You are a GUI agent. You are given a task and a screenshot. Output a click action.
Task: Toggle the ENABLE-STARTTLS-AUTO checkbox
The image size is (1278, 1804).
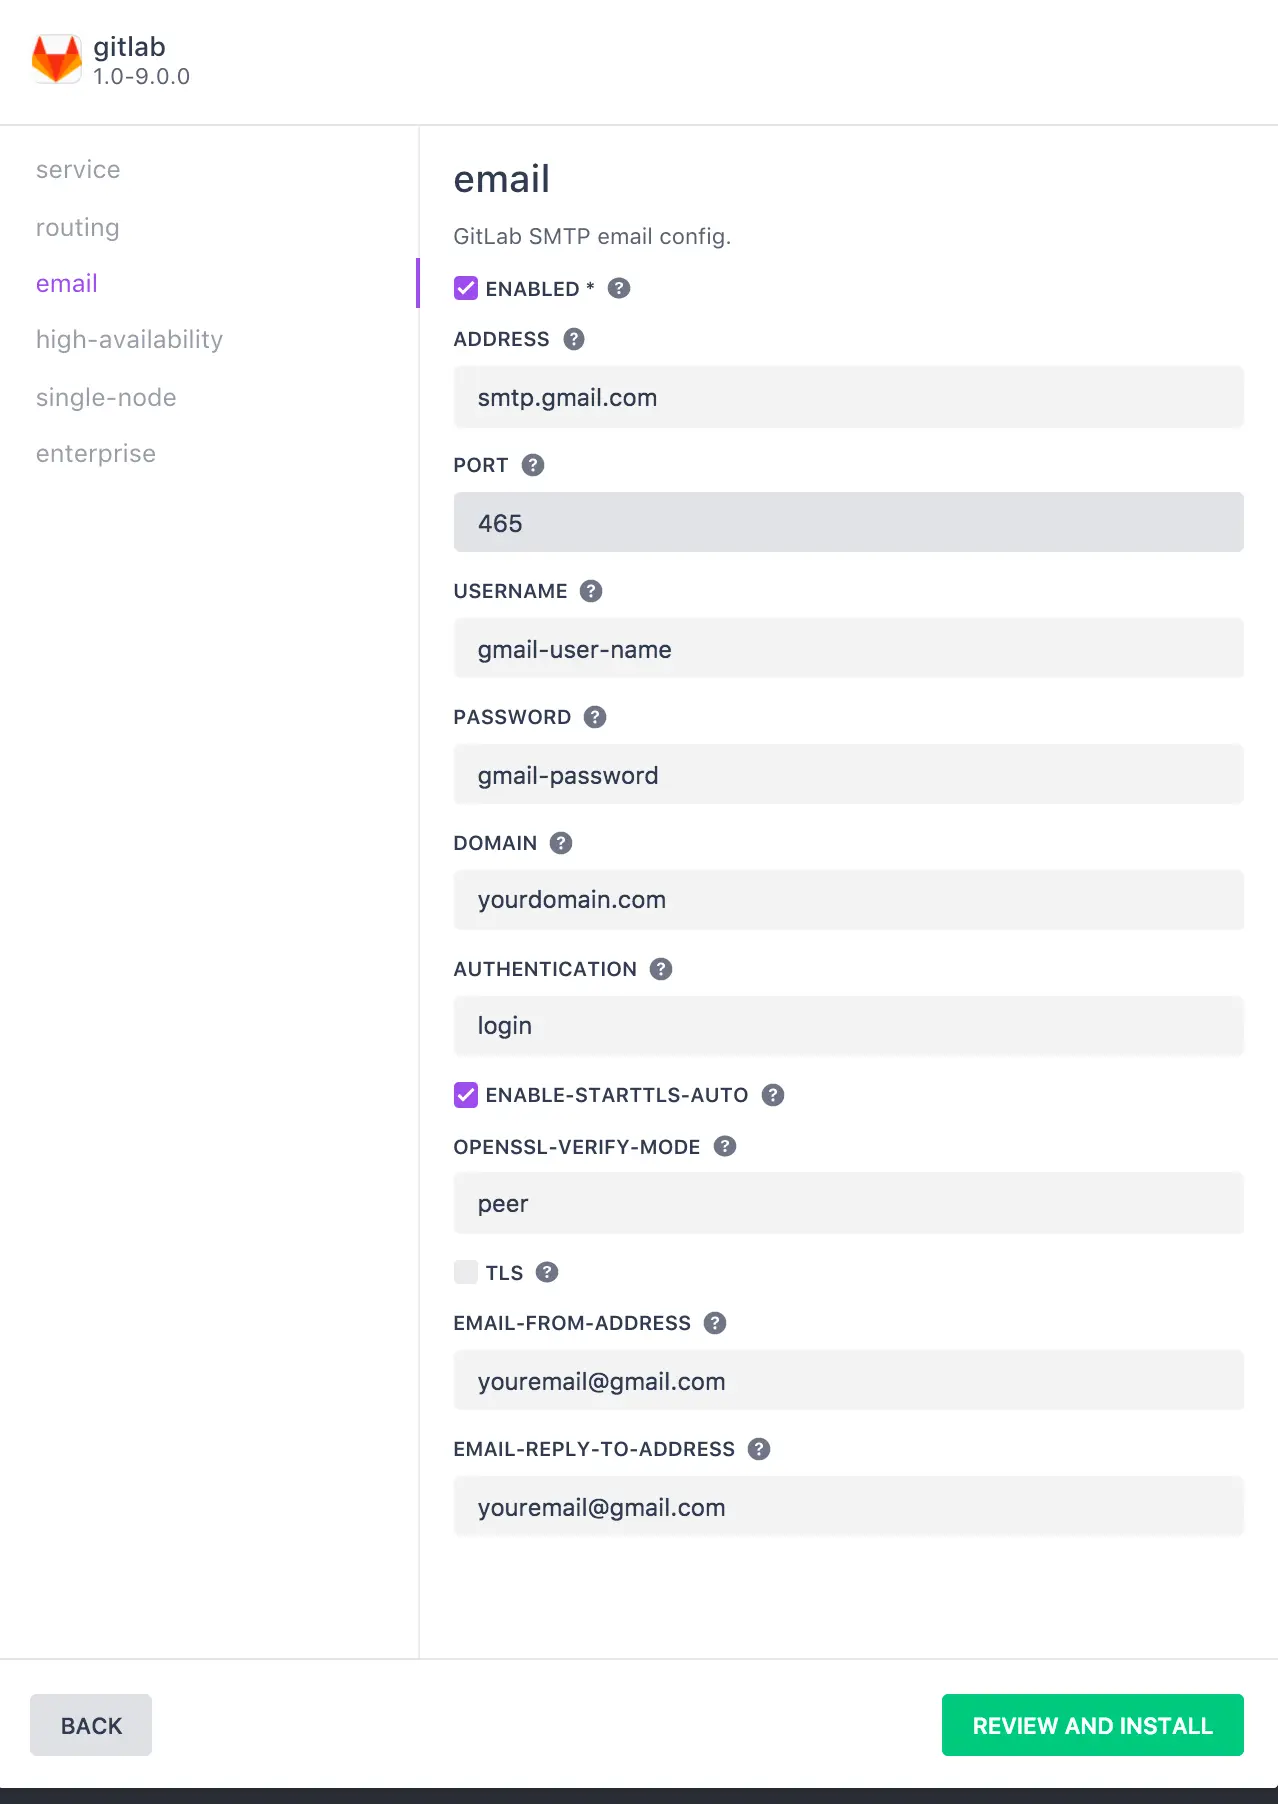click(466, 1095)
